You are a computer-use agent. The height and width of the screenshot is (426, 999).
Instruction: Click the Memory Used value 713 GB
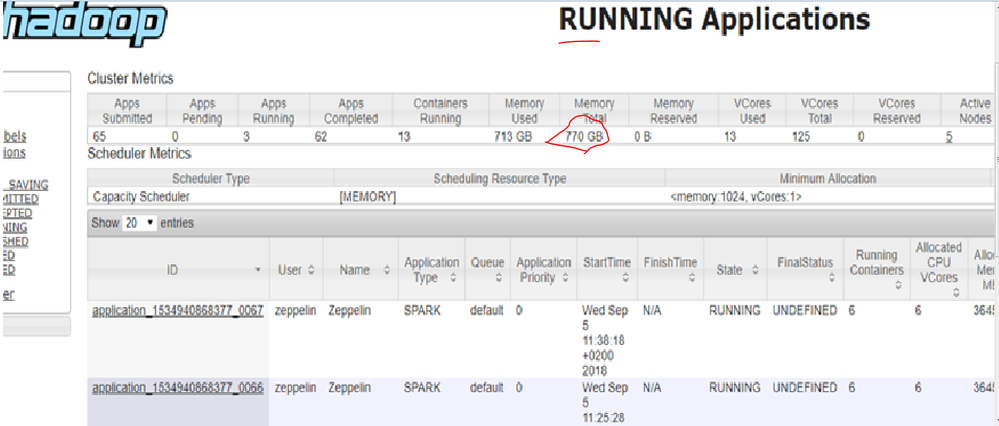(513, 136)
